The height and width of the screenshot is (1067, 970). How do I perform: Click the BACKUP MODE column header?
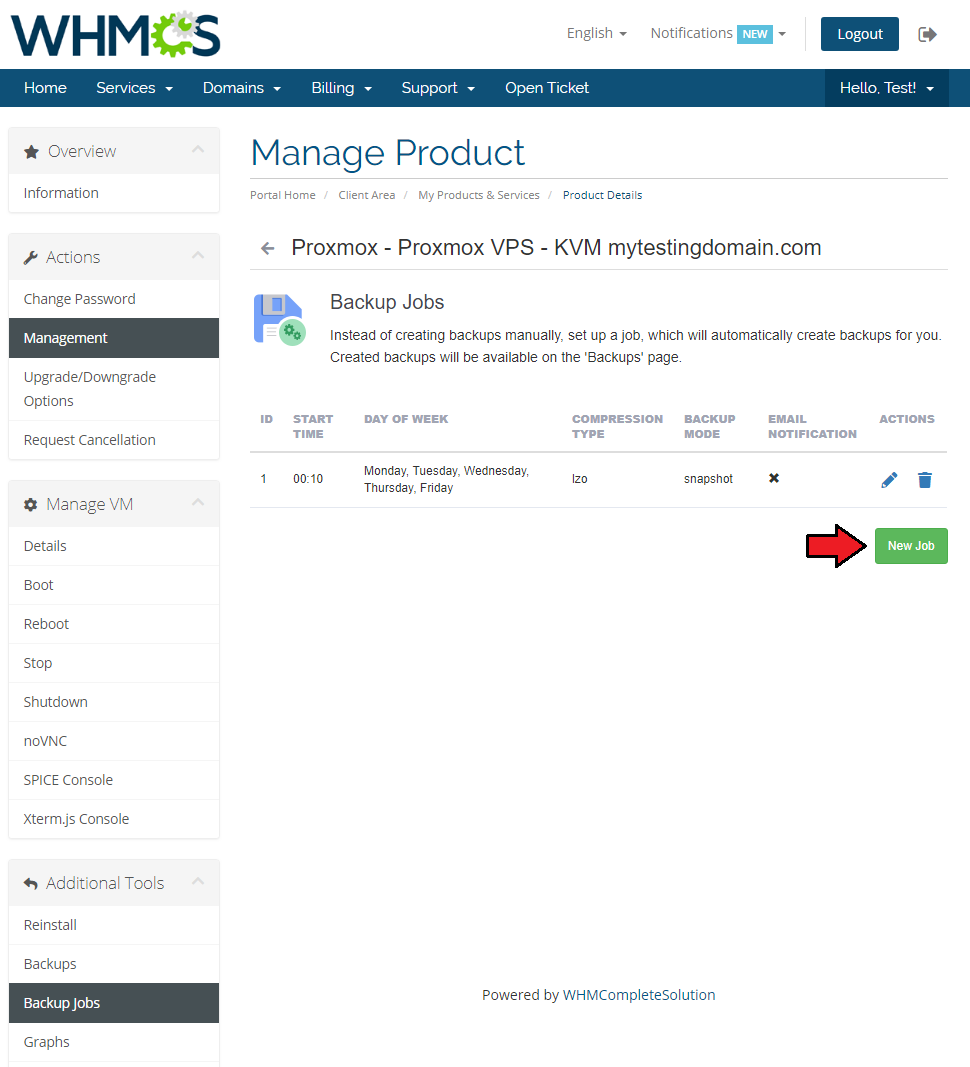click(x=709, y=427)
